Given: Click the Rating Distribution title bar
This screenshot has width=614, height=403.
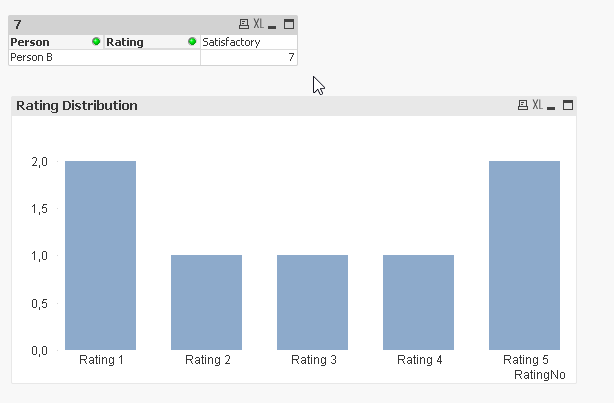Looking at the screenshot, I should tap(250, 105).
